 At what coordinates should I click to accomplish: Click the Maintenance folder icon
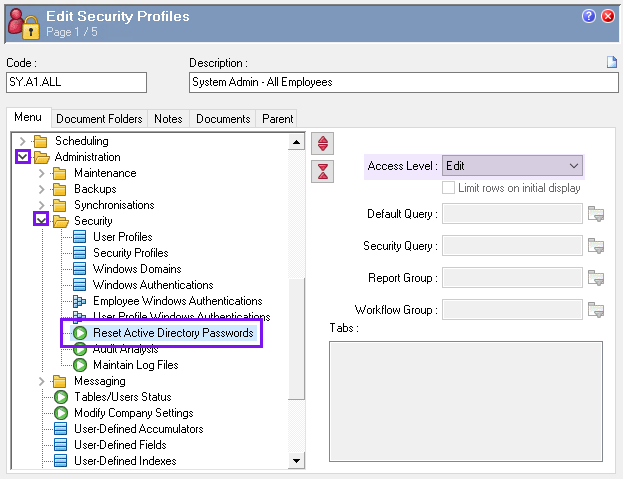60,173
